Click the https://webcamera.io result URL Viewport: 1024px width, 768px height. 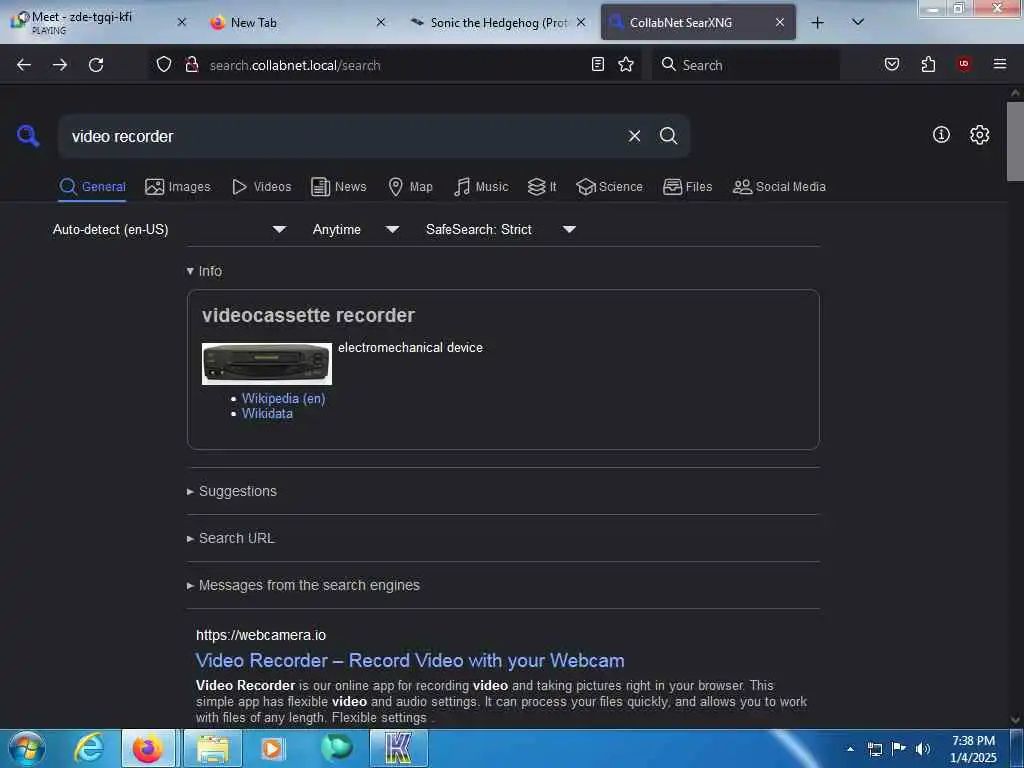tap(261, 635)
